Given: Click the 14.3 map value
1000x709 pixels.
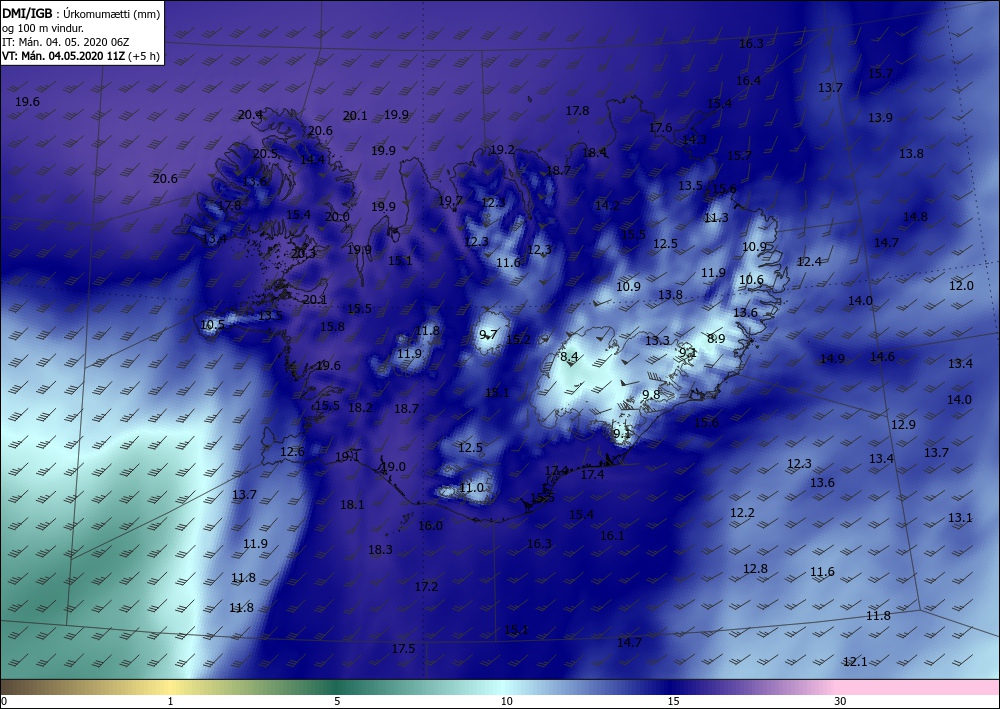Looking at the screenshot, I should (x=694, y=140).
